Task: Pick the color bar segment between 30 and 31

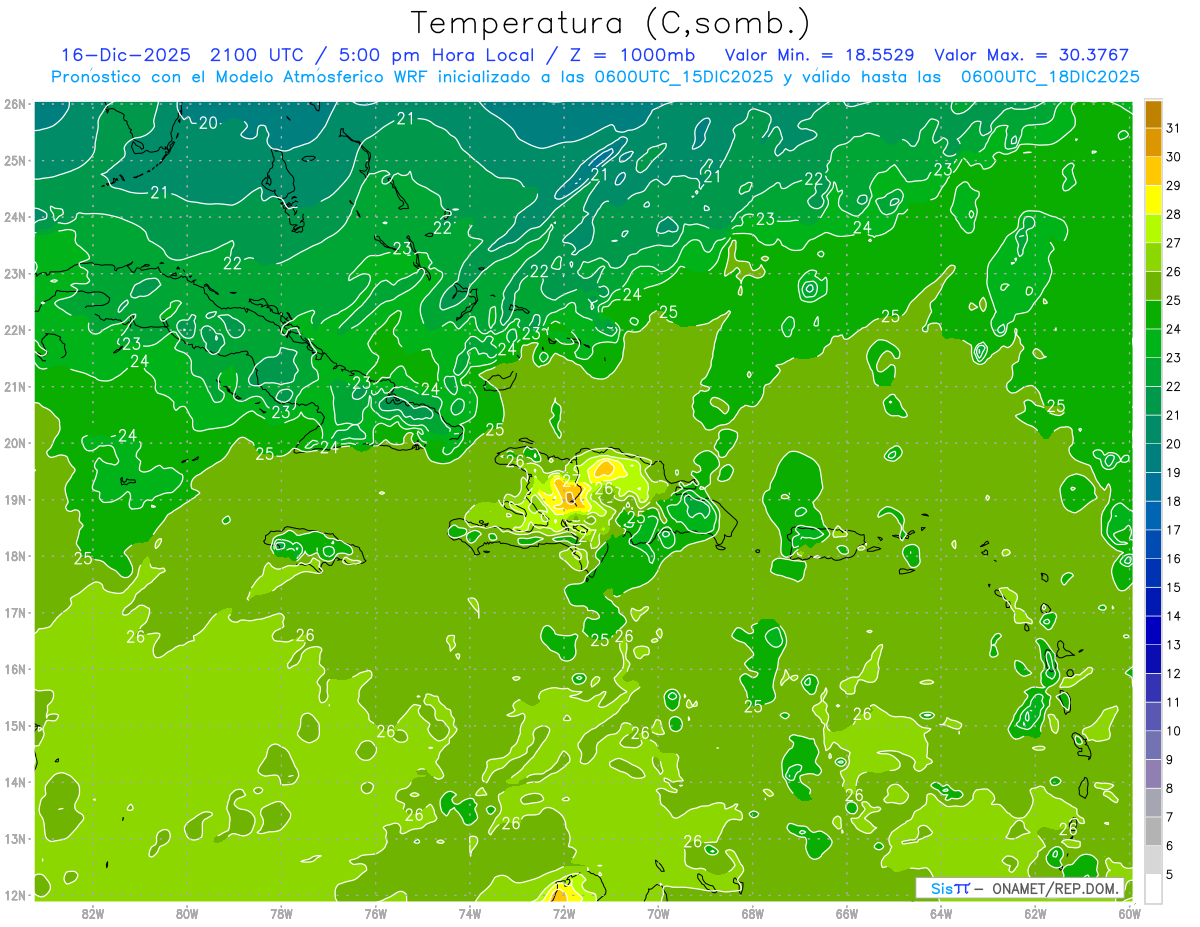Action: click(x=1153, y=142)
